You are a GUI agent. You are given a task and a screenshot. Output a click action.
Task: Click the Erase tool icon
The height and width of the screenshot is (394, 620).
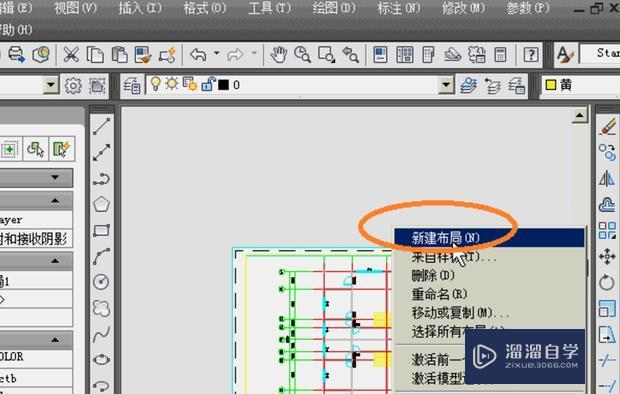point(607,127)
